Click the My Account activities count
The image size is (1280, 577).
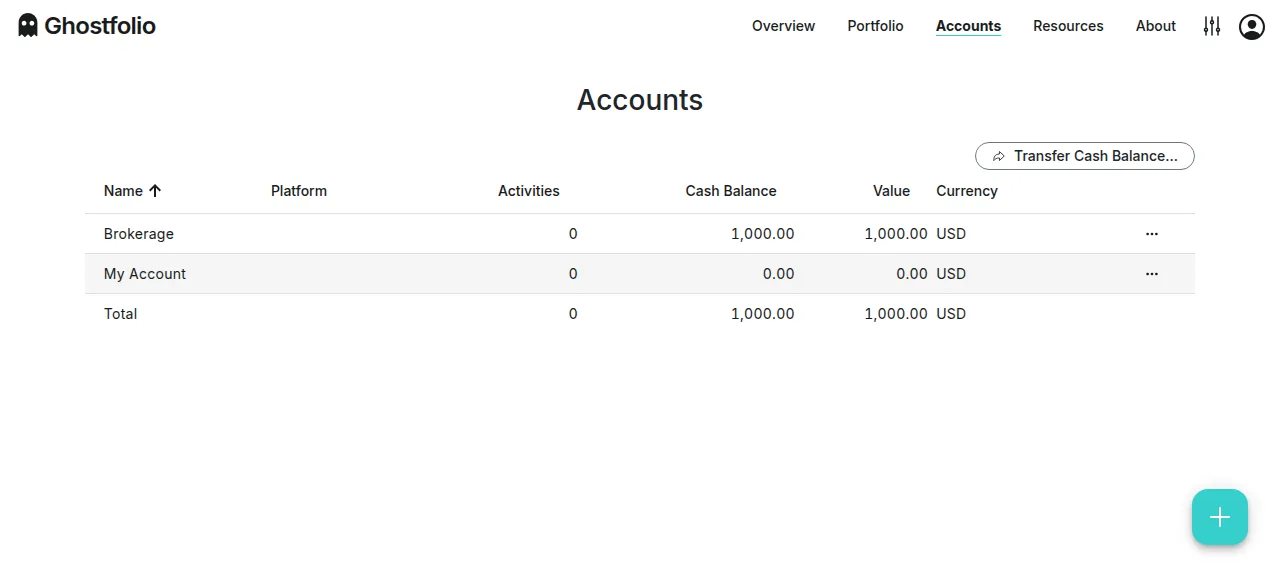click(573, 274)
